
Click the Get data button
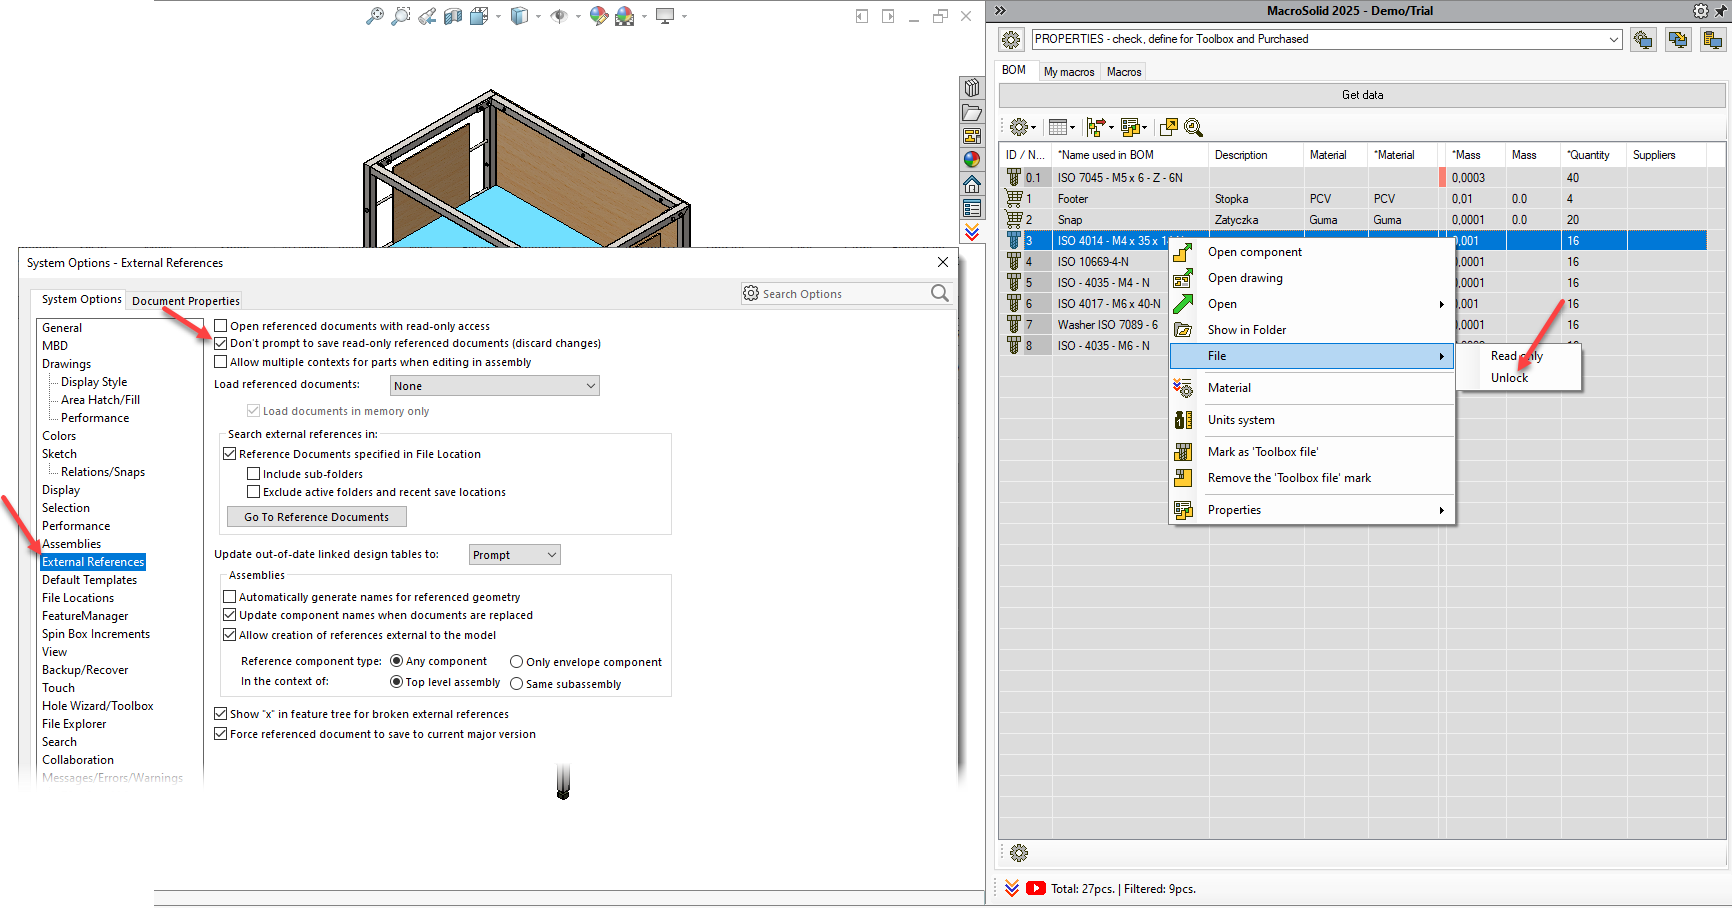pos(1362,95)
